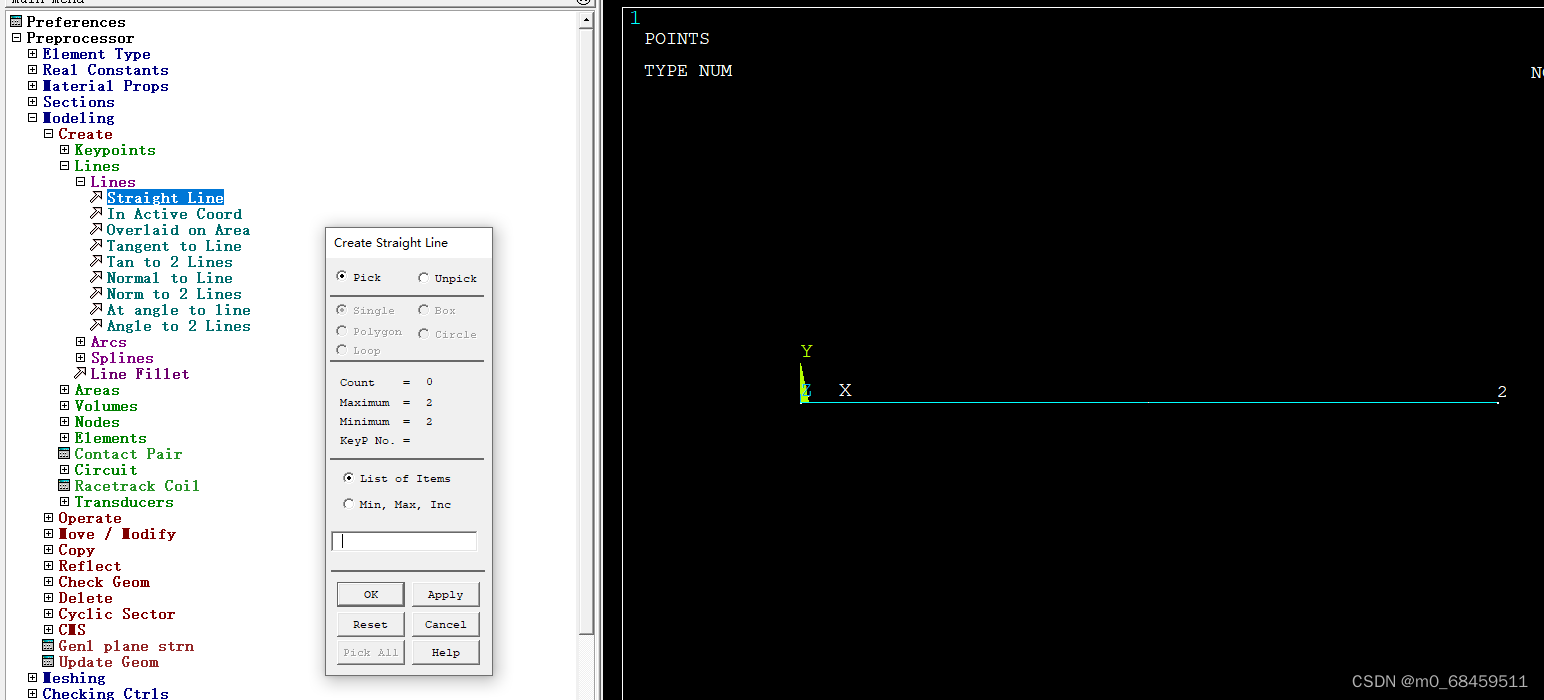Click the keypoint list input field

(404, 541)
